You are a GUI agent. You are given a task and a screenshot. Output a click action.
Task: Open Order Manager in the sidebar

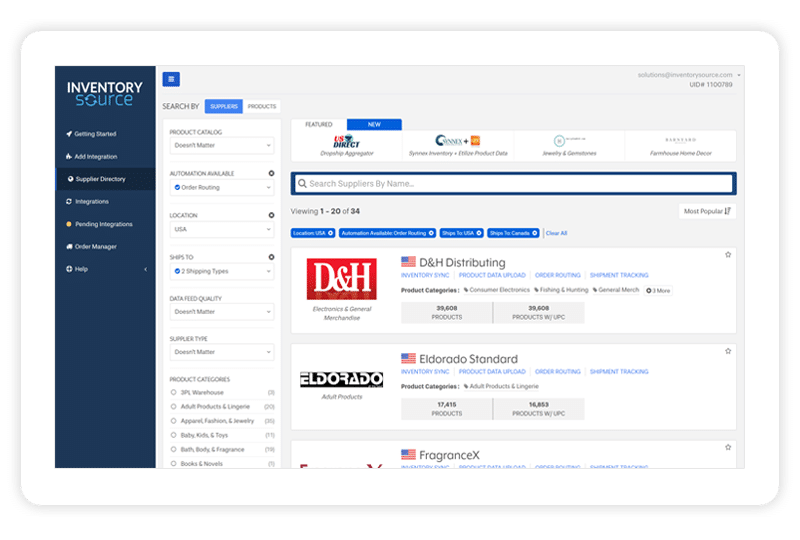tap(96, 246)
